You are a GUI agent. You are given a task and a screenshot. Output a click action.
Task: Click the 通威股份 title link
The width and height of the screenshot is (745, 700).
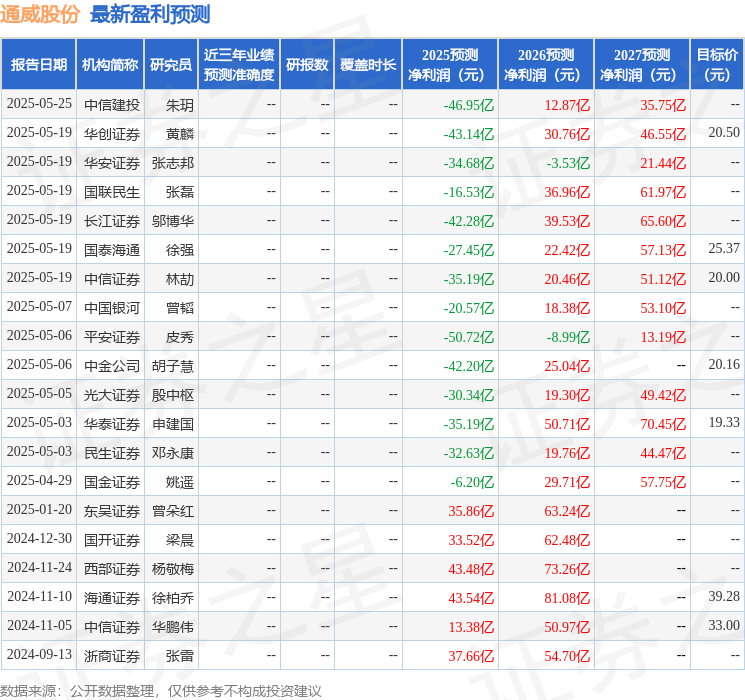pyautogui.click(x=42, y=14)
